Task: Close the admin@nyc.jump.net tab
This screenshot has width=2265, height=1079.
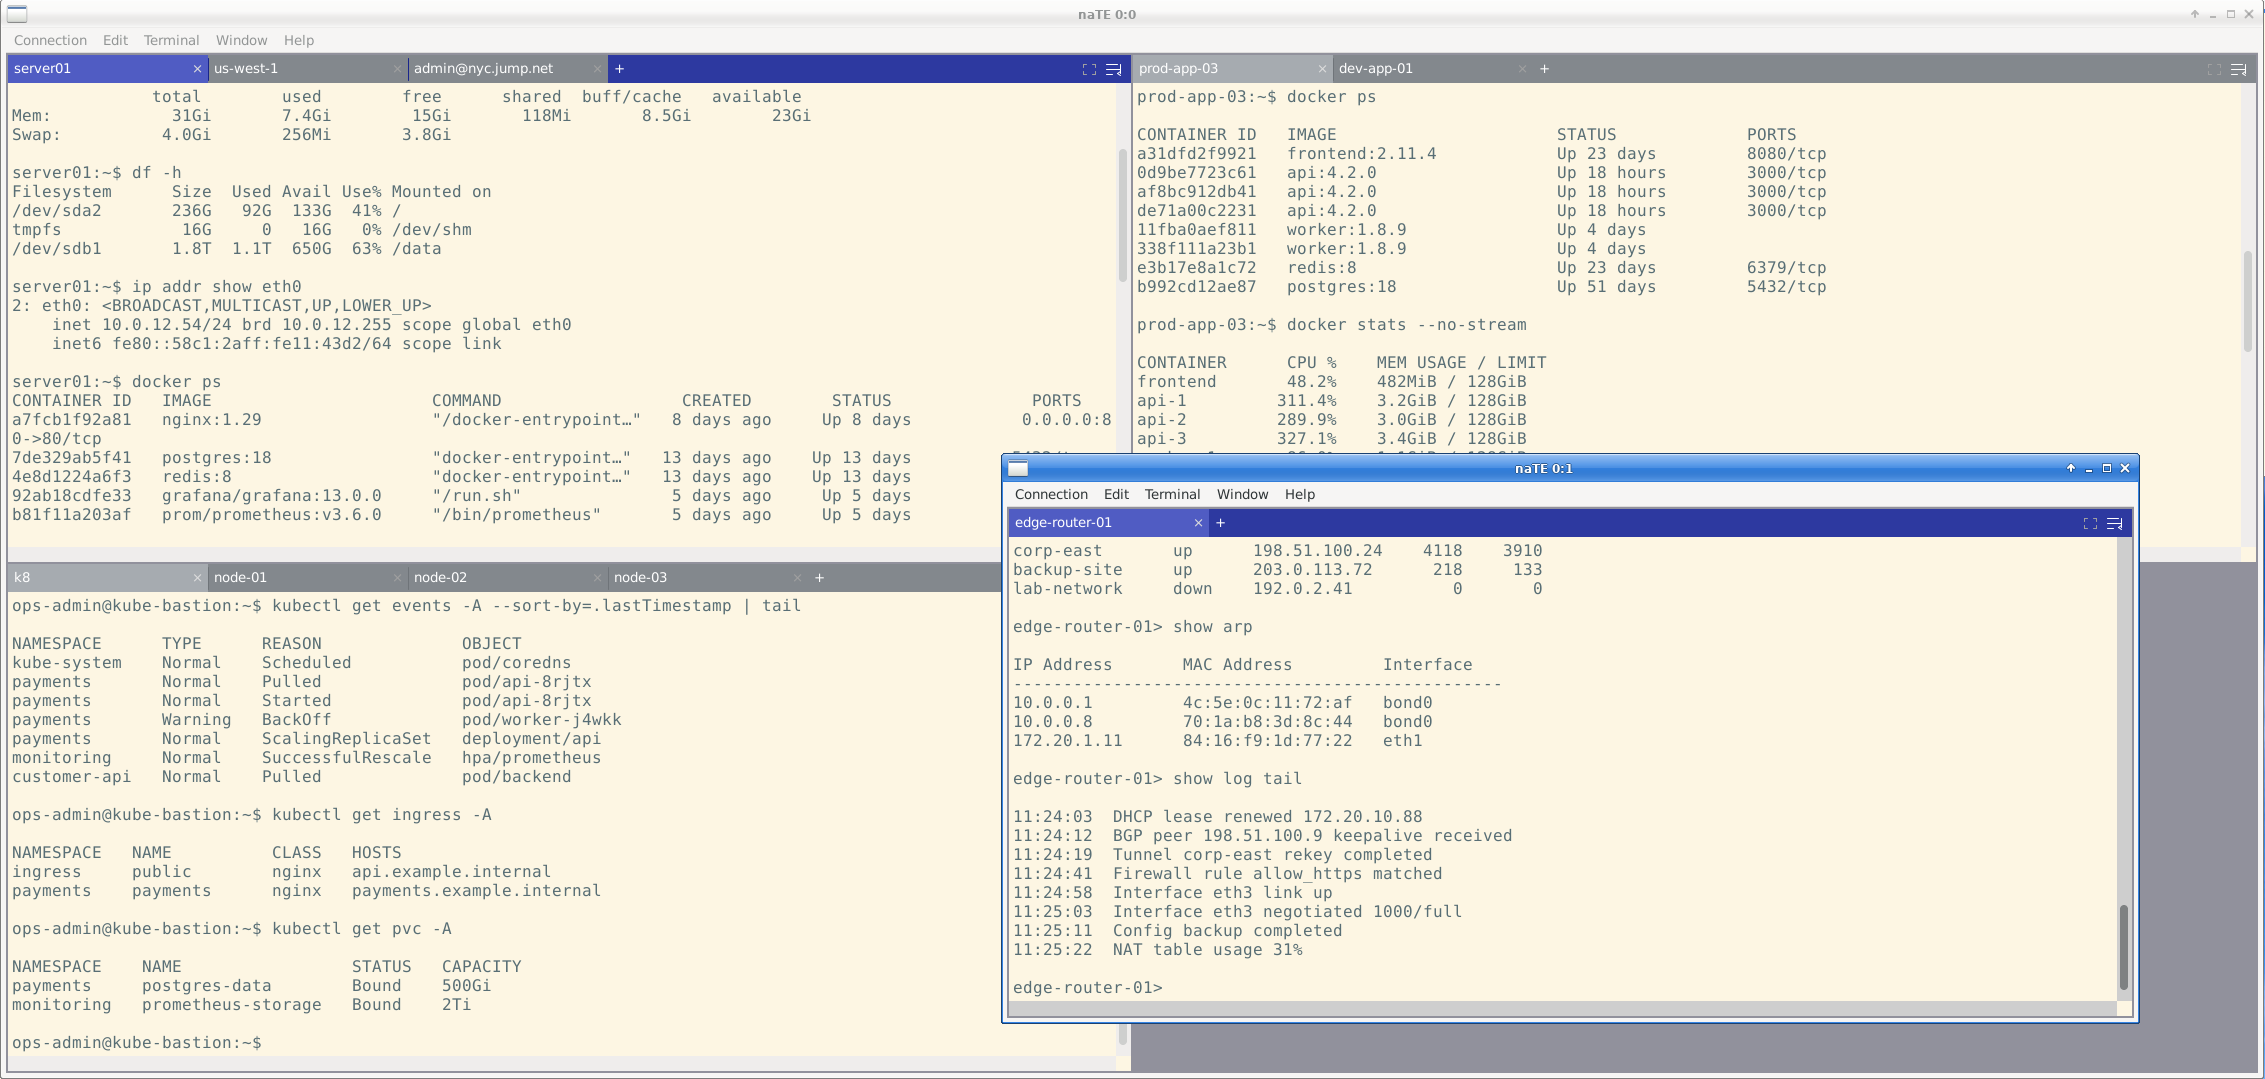Action: click(x=597, y=69)
